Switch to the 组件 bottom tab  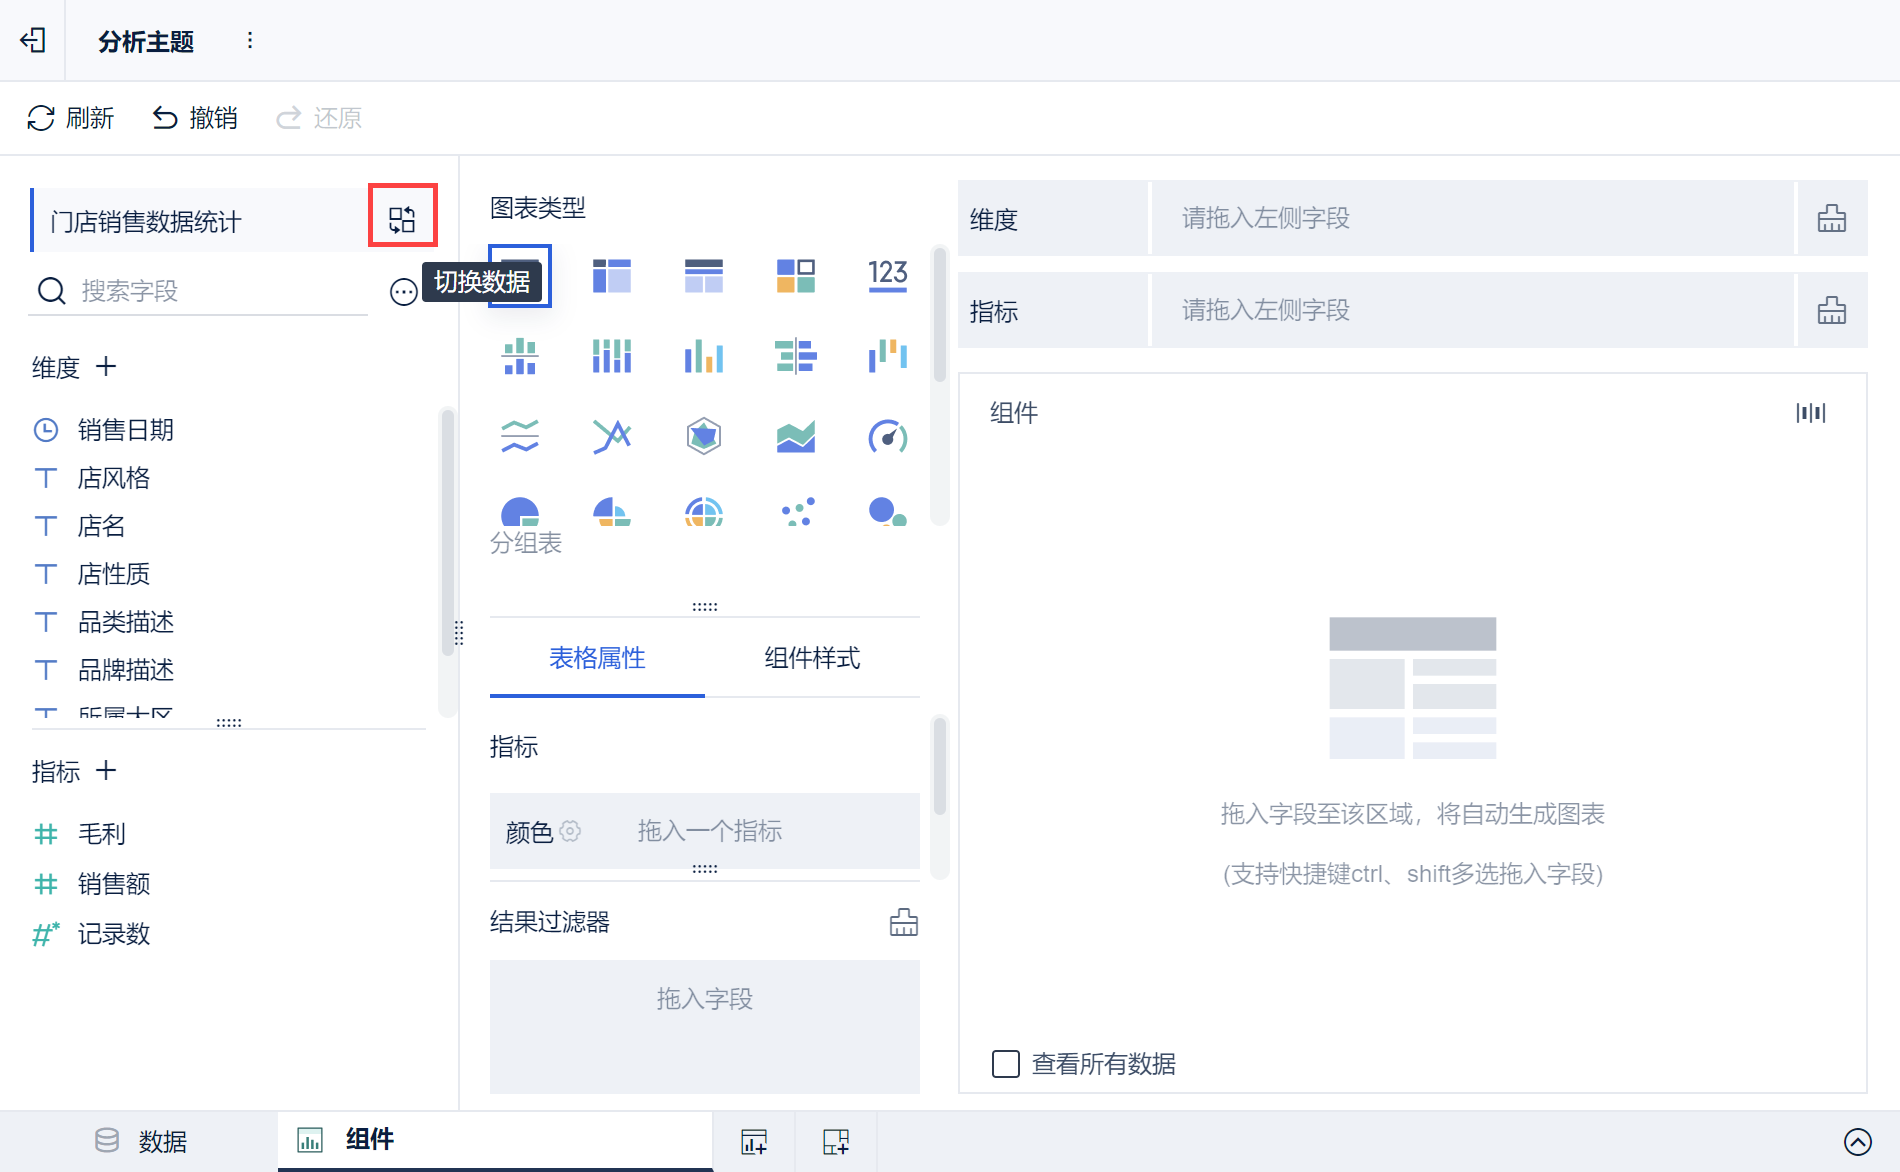coord(494,1140)
